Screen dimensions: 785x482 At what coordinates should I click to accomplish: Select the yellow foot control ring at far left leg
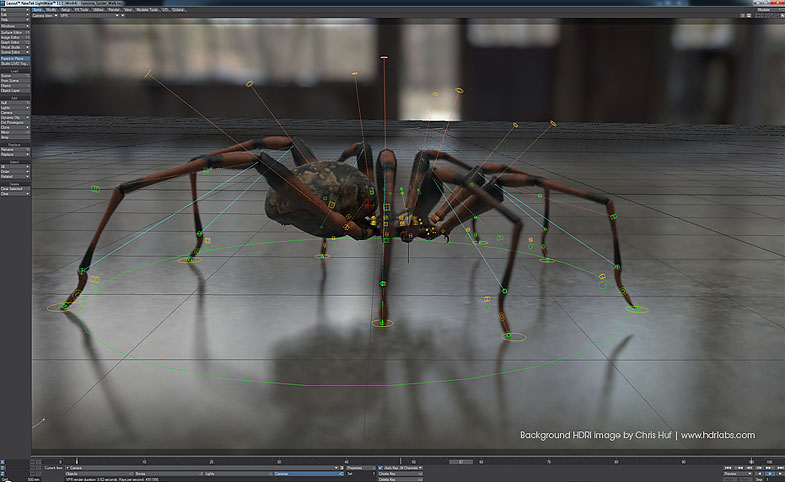64,307
